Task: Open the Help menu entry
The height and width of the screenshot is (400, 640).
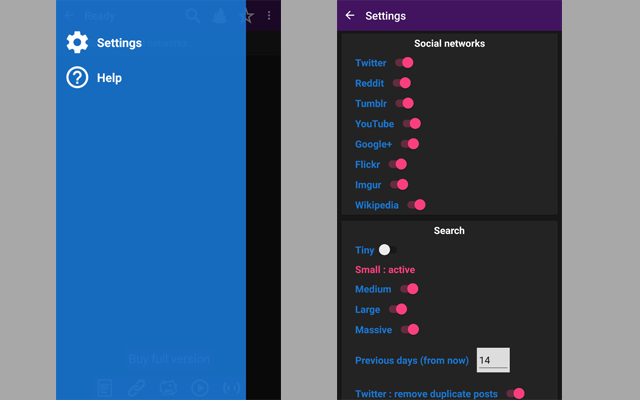Action: pyautogui.click(x=109, y=78)
